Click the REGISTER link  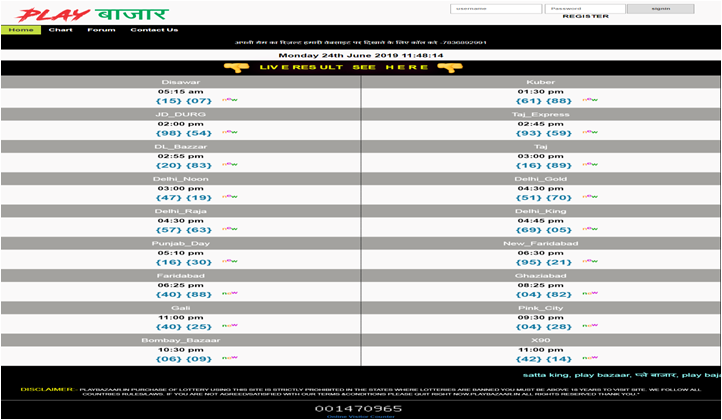pyautogui.click(x=586, y=17)
